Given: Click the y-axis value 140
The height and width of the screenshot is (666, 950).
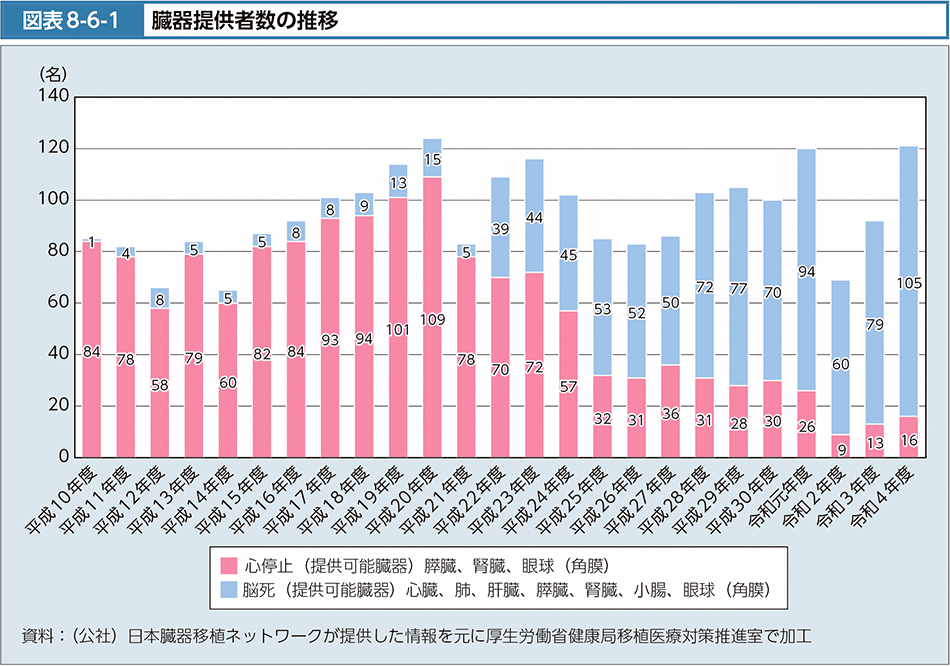Looking at the screenshot, I should click(54, 97).
